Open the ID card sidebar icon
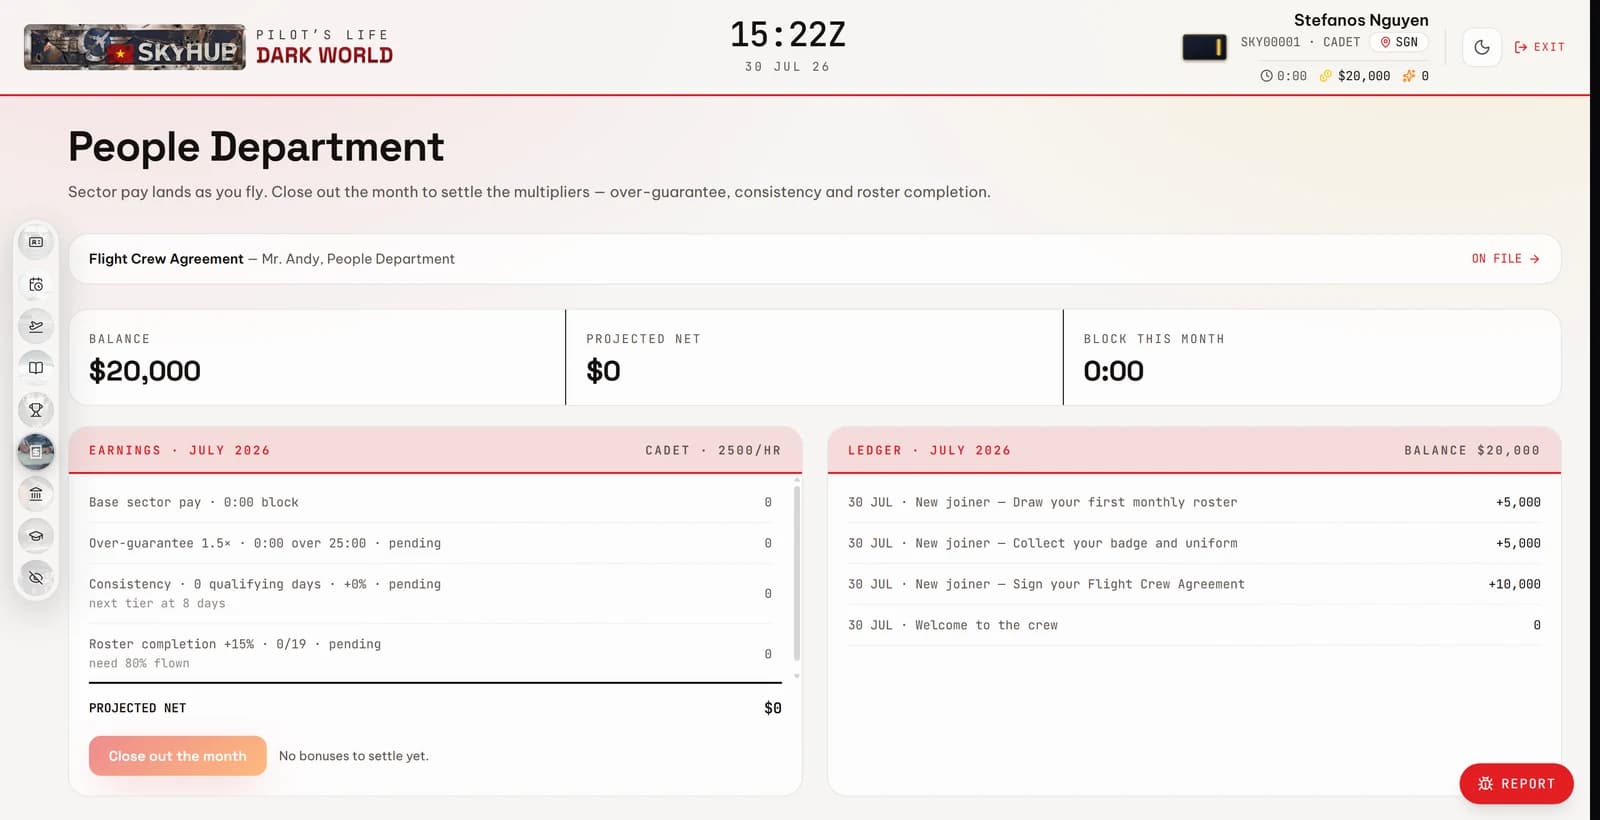Viewport: 1600px width, 820px height. tap(36, 242)
